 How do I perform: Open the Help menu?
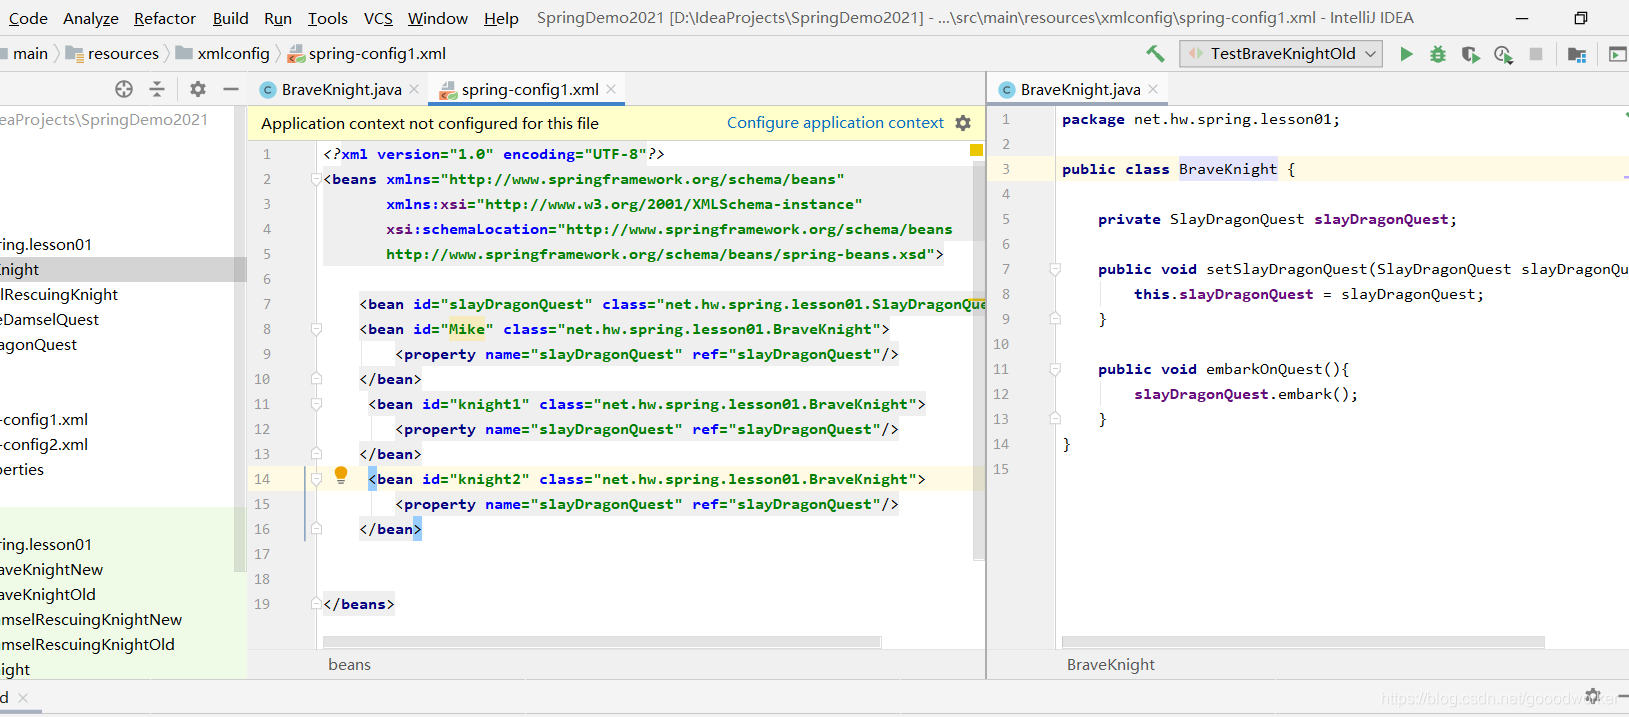pyautogui.click(x=501, y=18)
